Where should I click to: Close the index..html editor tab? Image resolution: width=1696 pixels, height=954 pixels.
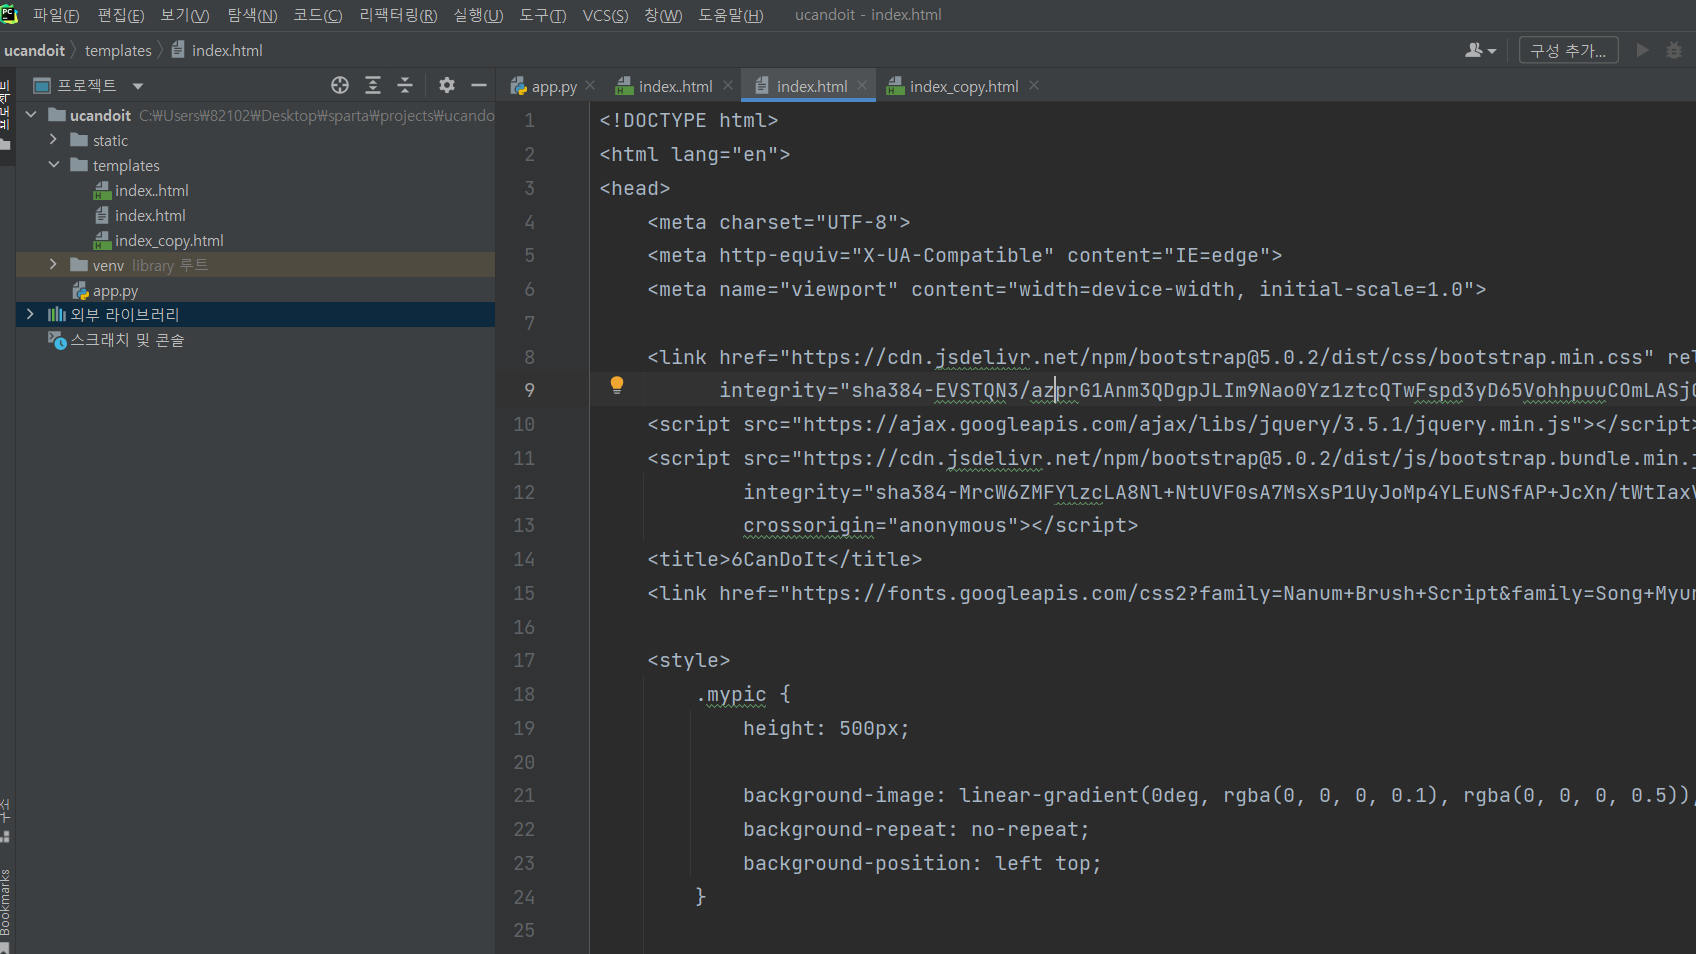[728, 85]
